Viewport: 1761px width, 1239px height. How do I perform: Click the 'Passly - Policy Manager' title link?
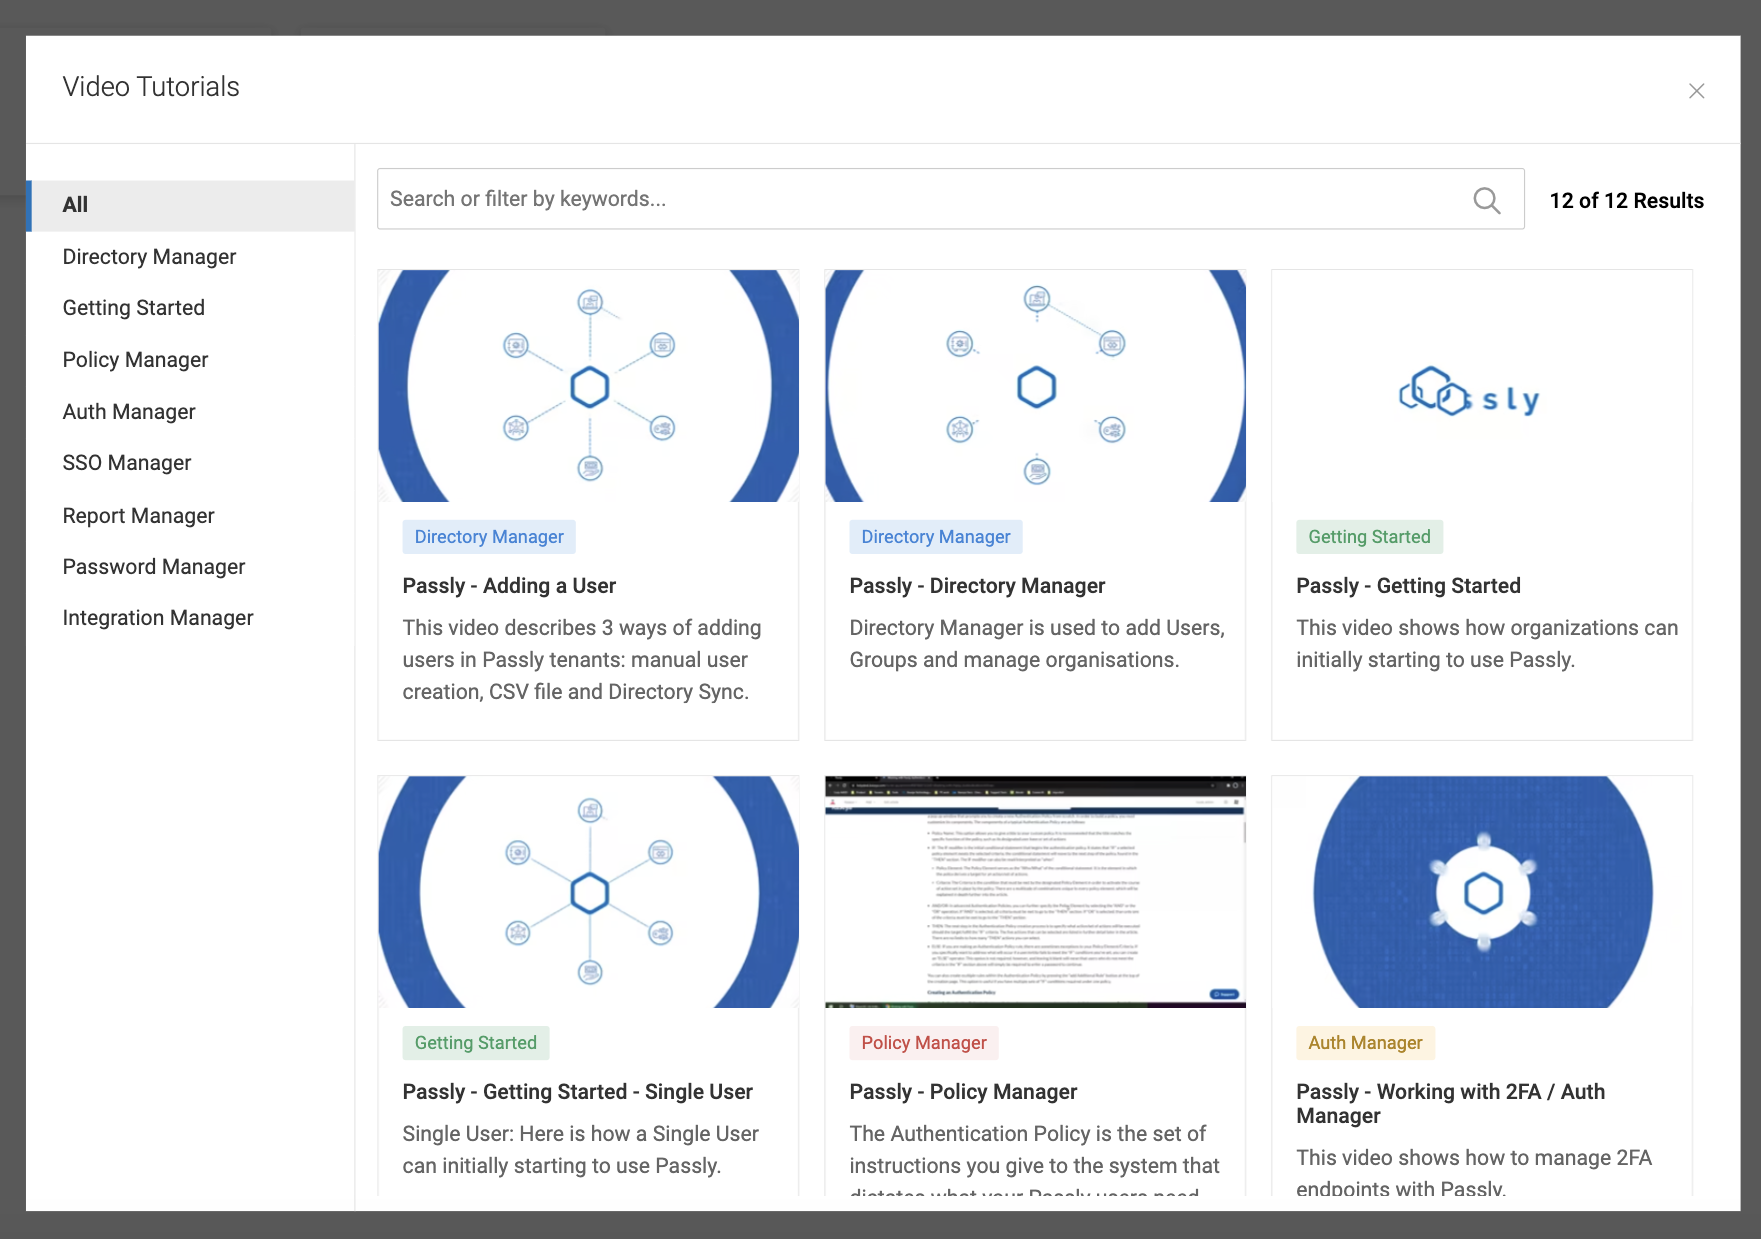pos(963,1091)
